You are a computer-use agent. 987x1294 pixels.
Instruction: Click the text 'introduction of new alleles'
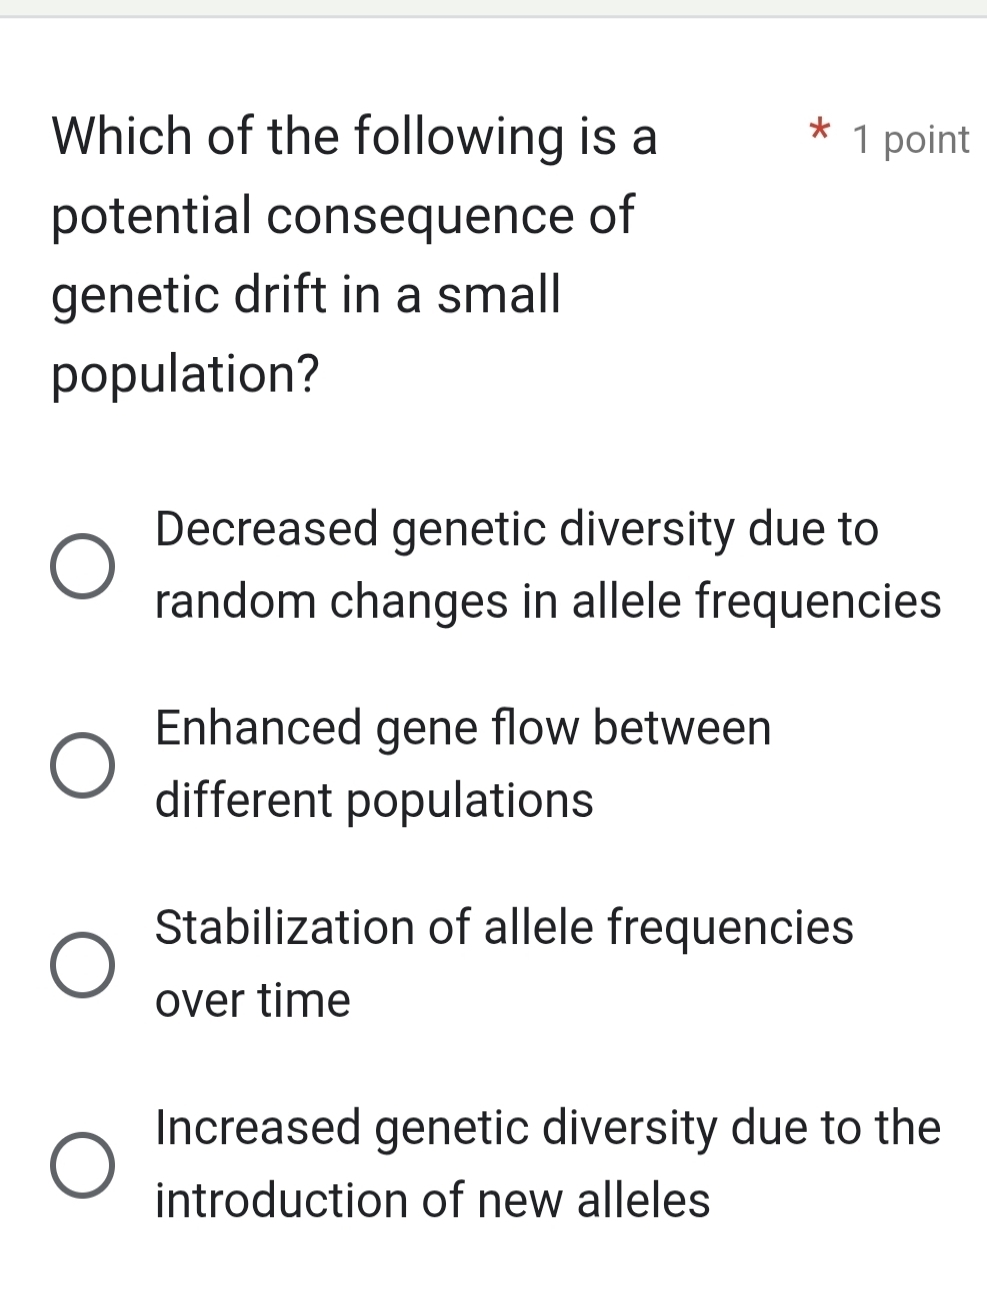(x=432, y=1199)
